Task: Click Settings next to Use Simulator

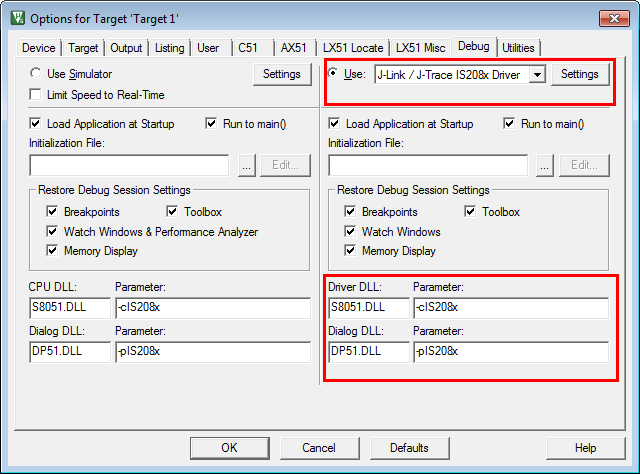Action: (x=281, y=74)
